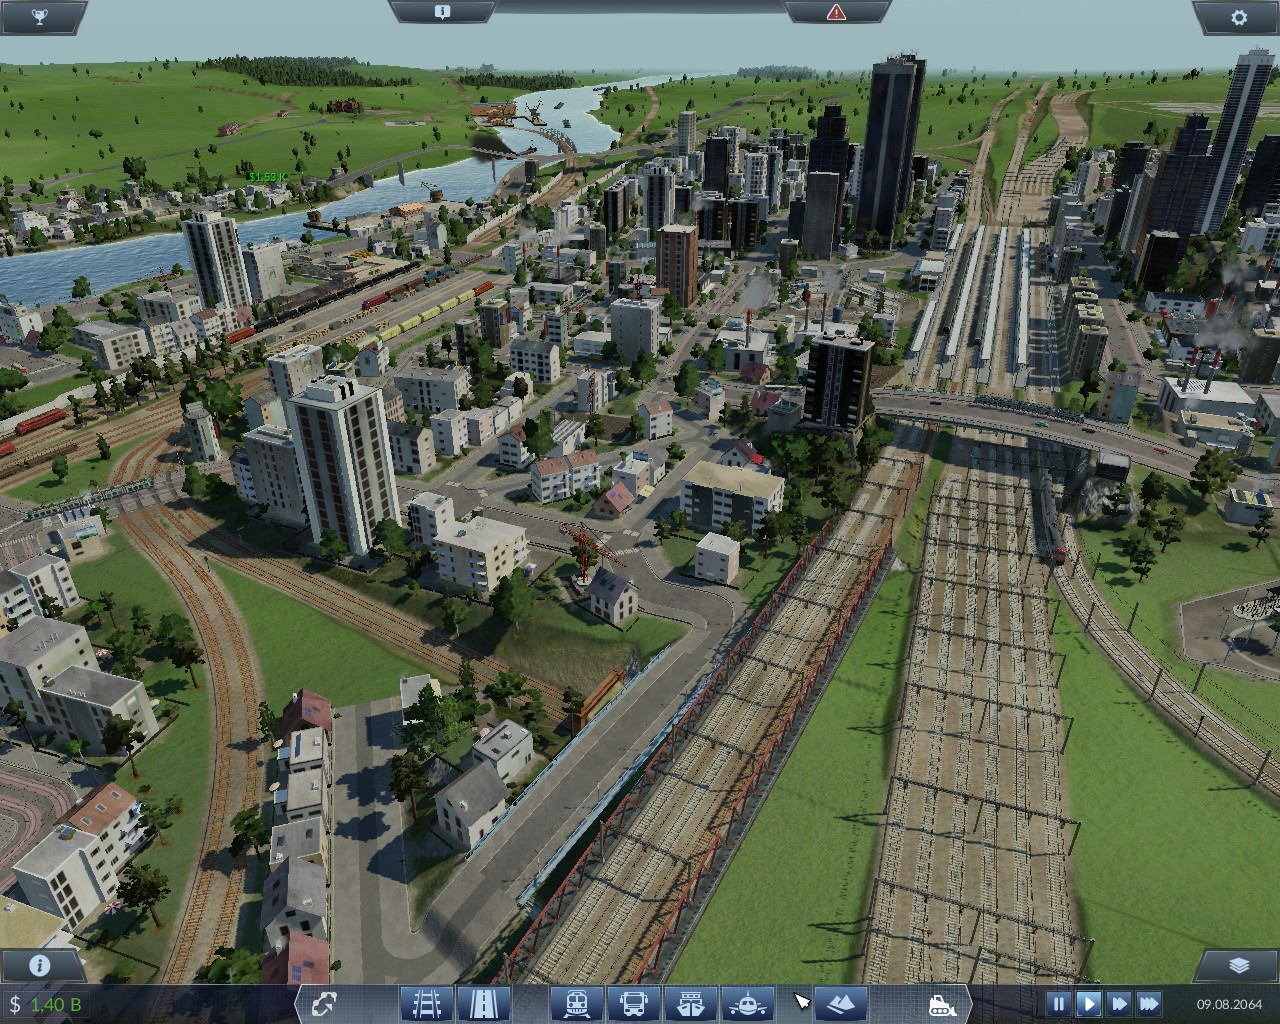Open the map layers panel
This screenshot has width=1280, height=1024.
1238,966
